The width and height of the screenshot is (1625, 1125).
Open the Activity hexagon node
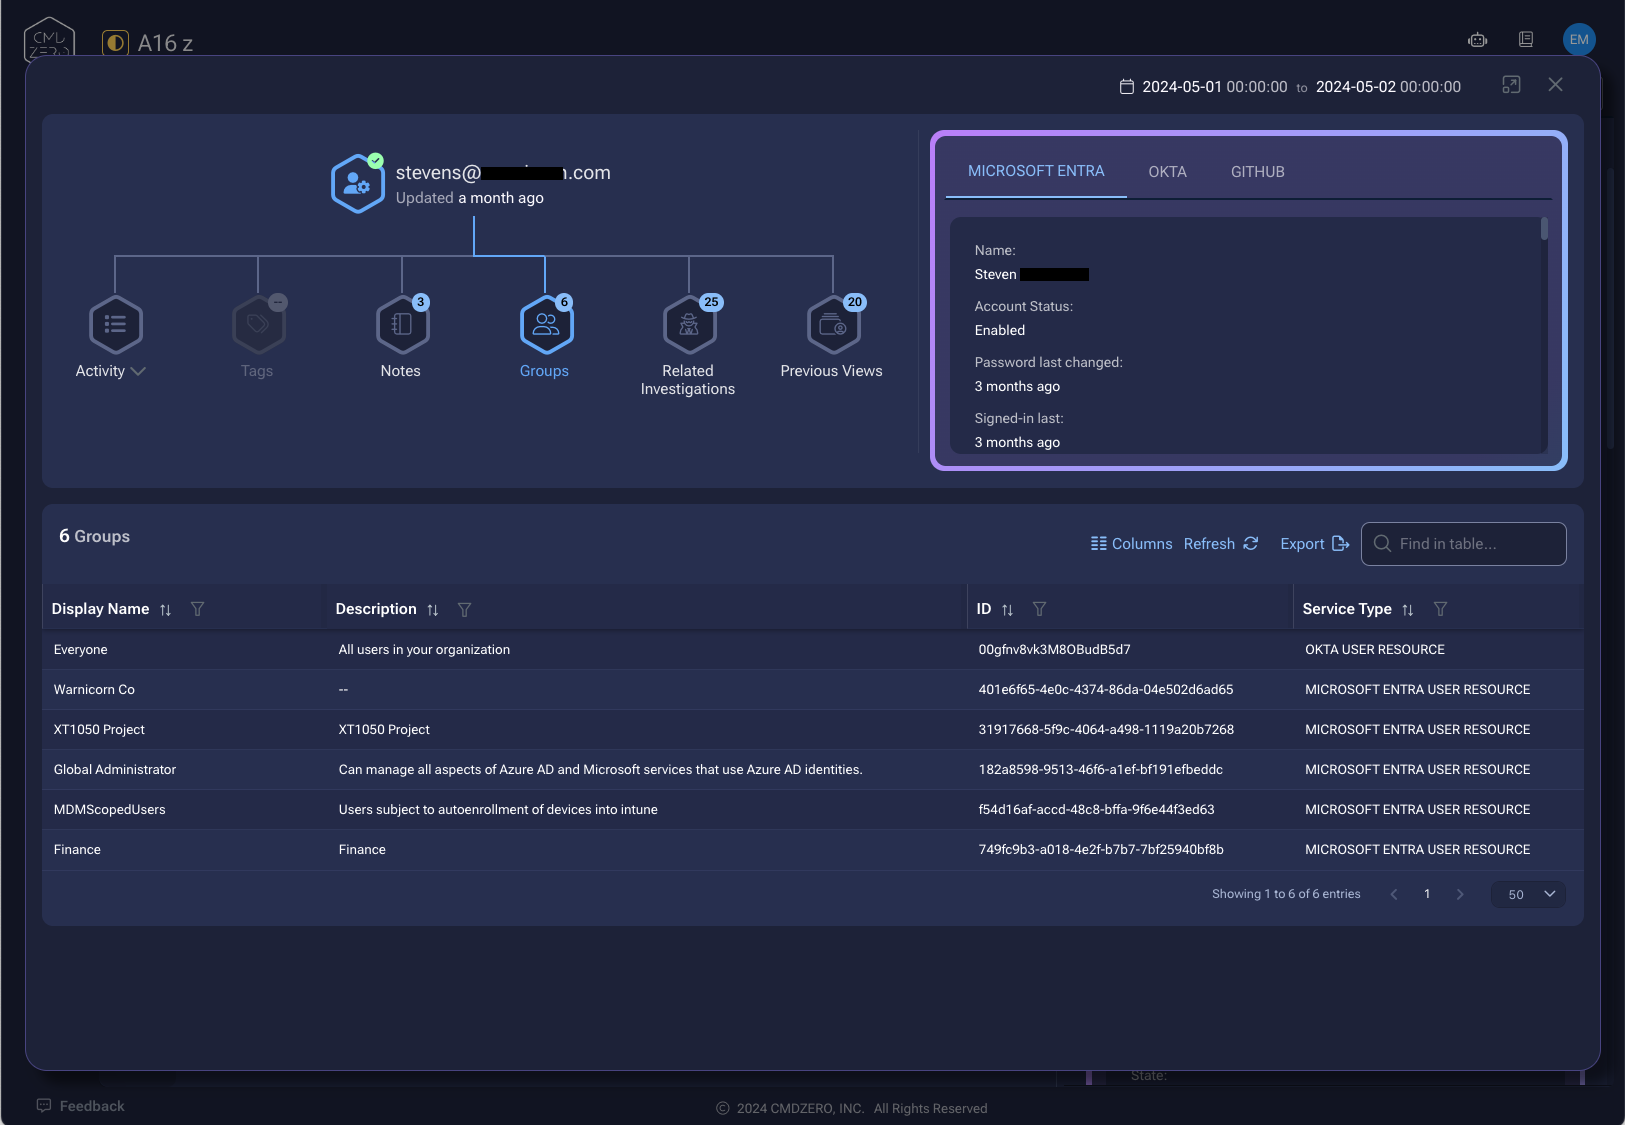click(x=116, y=324)
